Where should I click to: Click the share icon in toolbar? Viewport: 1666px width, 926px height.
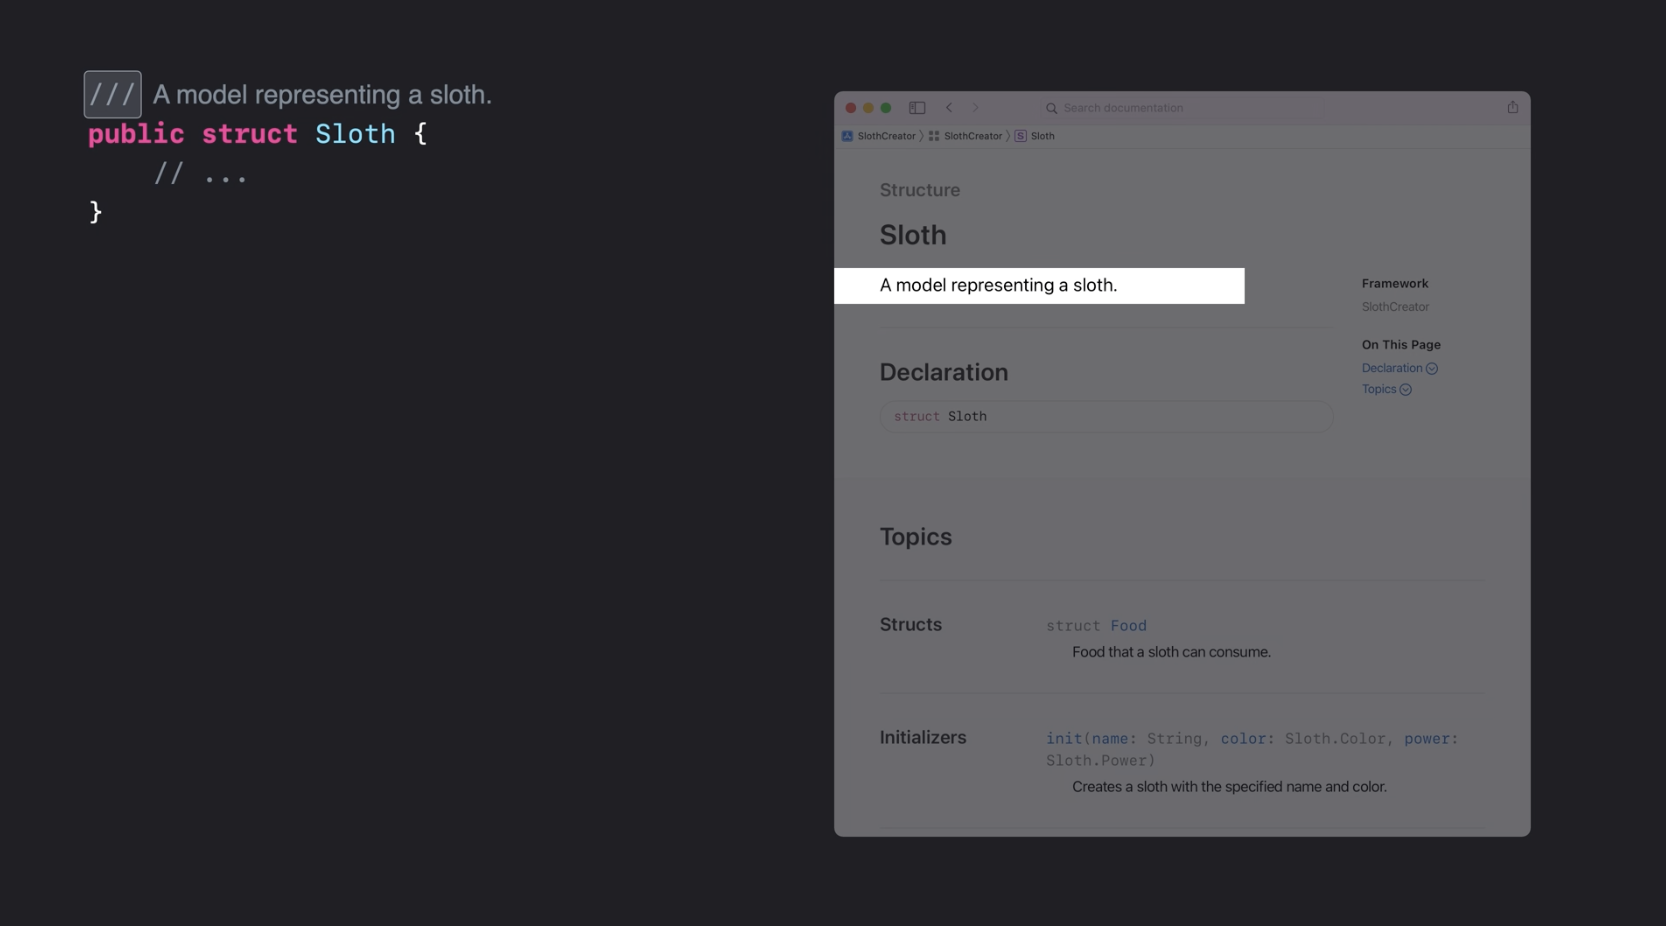[1513, 107]
